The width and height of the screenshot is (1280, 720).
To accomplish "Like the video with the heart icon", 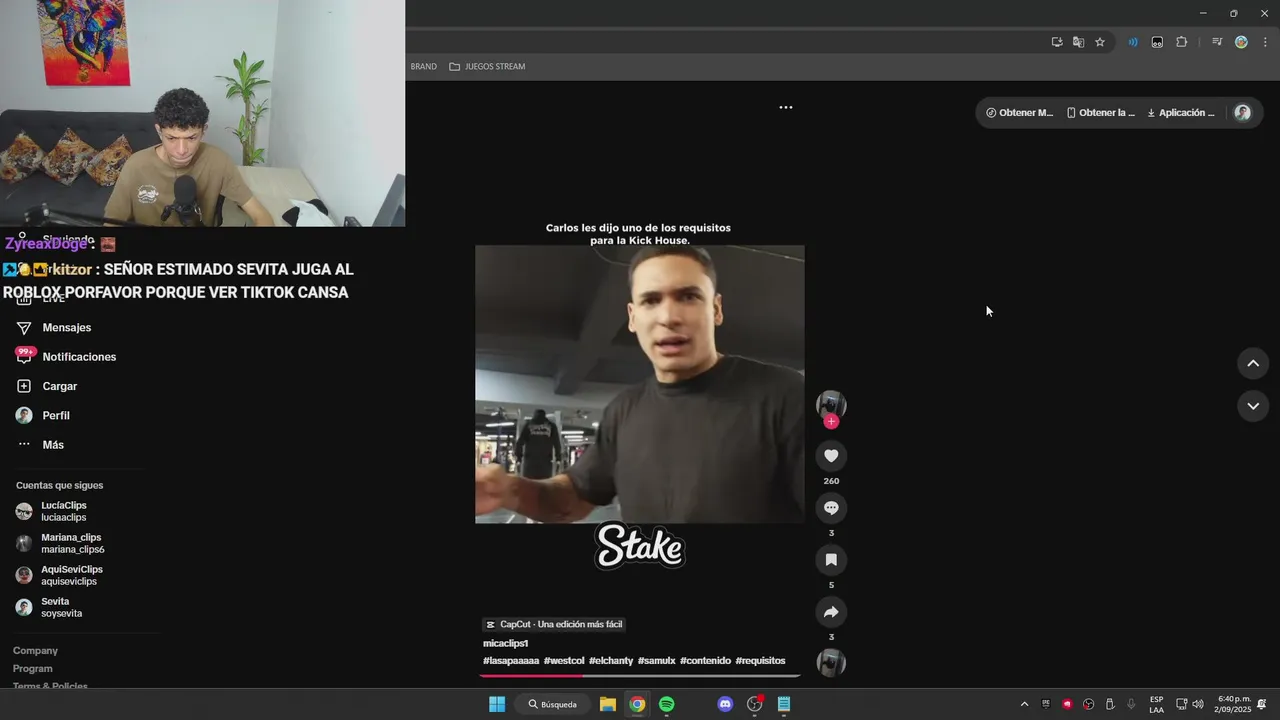I will pos(831,456).
